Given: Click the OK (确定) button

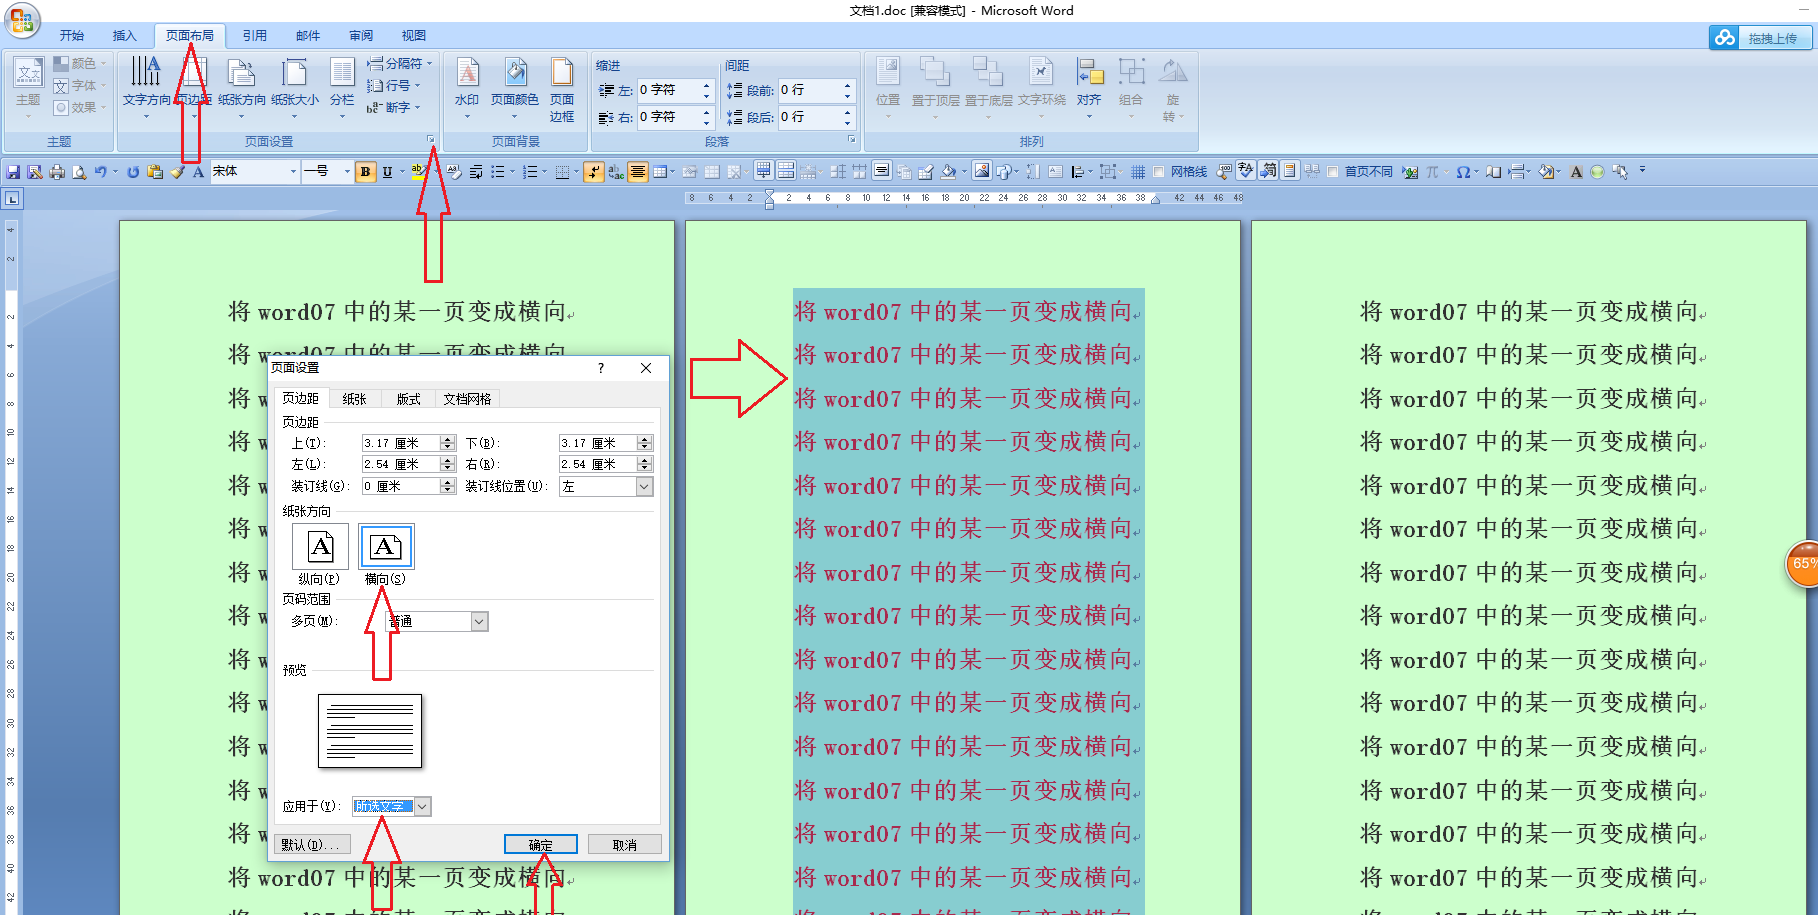Looking at the screenshot, I should (541, 845).
